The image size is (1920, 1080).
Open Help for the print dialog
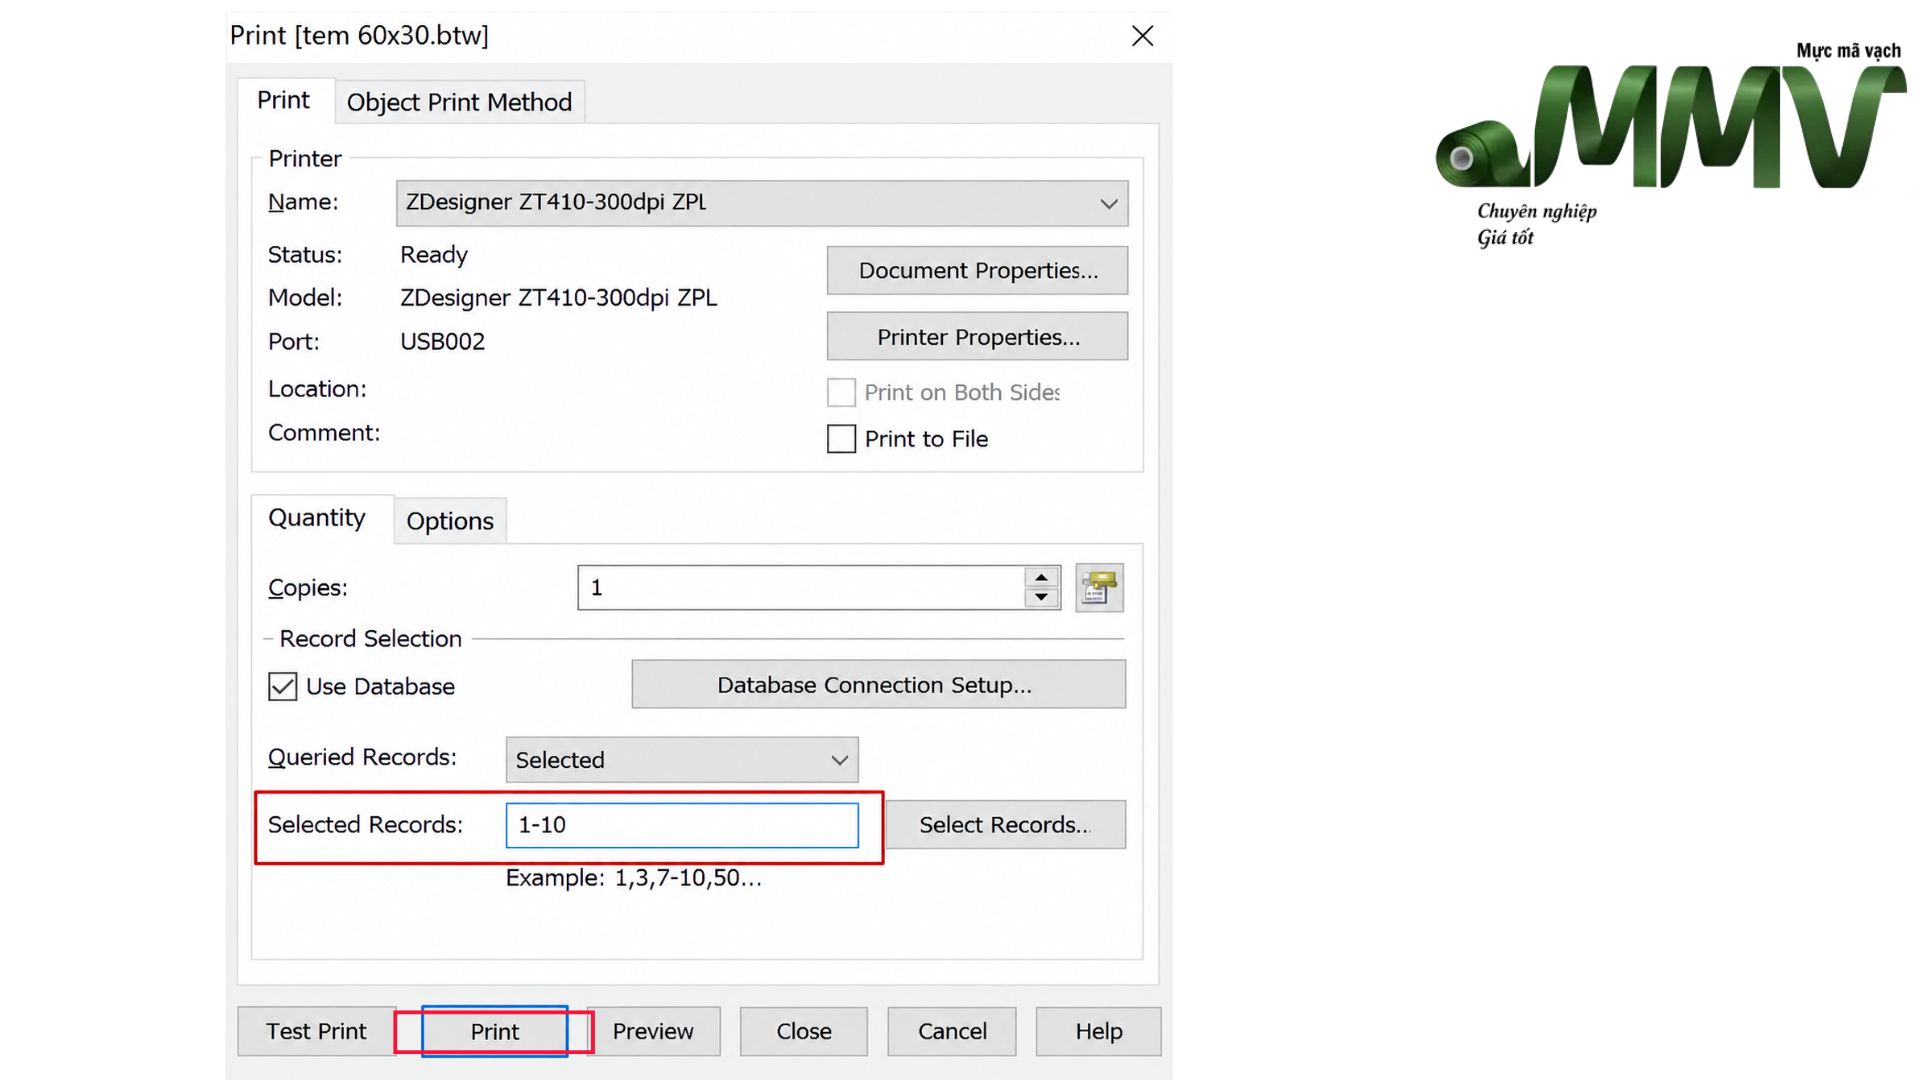coord(1099,1031)
